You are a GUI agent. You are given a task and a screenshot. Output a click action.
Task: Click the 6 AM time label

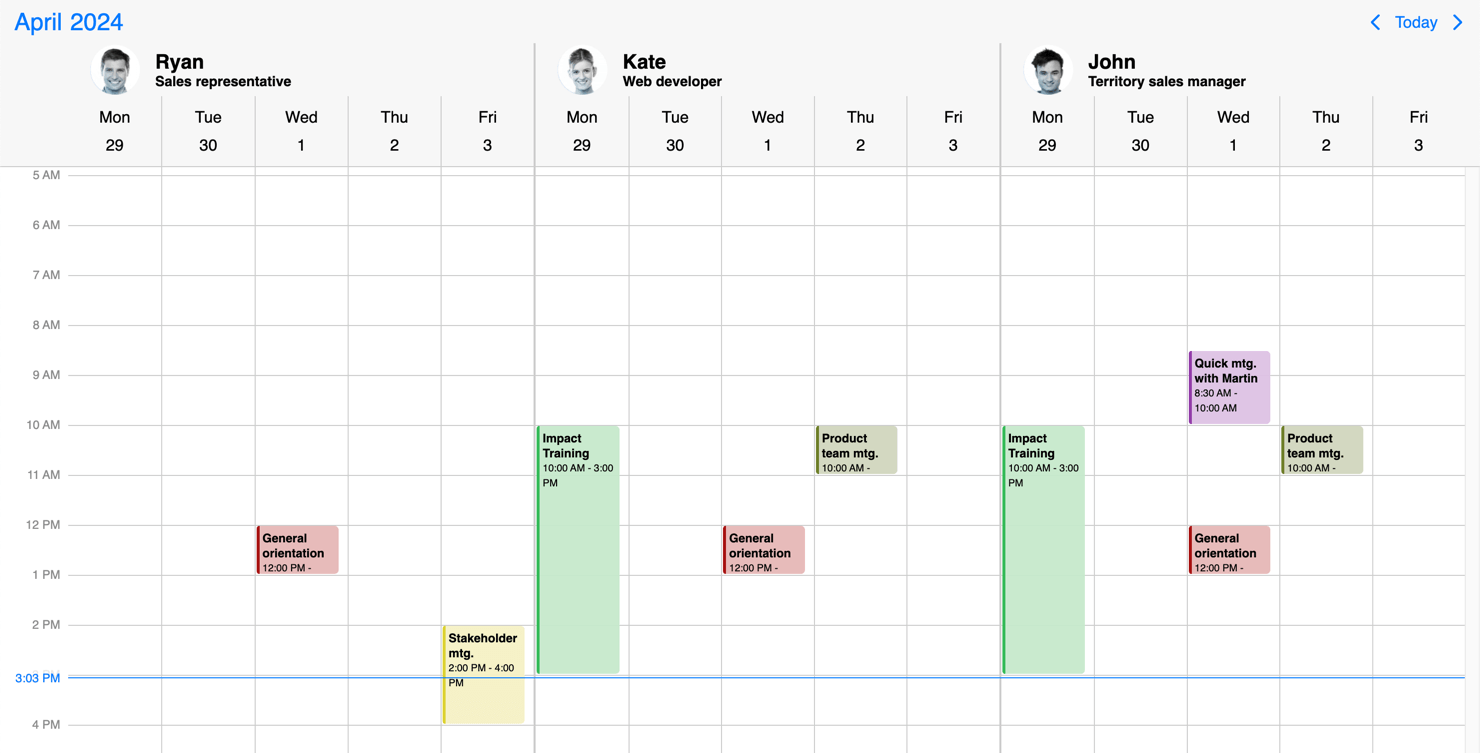pyautogui.click(x=46, y=225)
